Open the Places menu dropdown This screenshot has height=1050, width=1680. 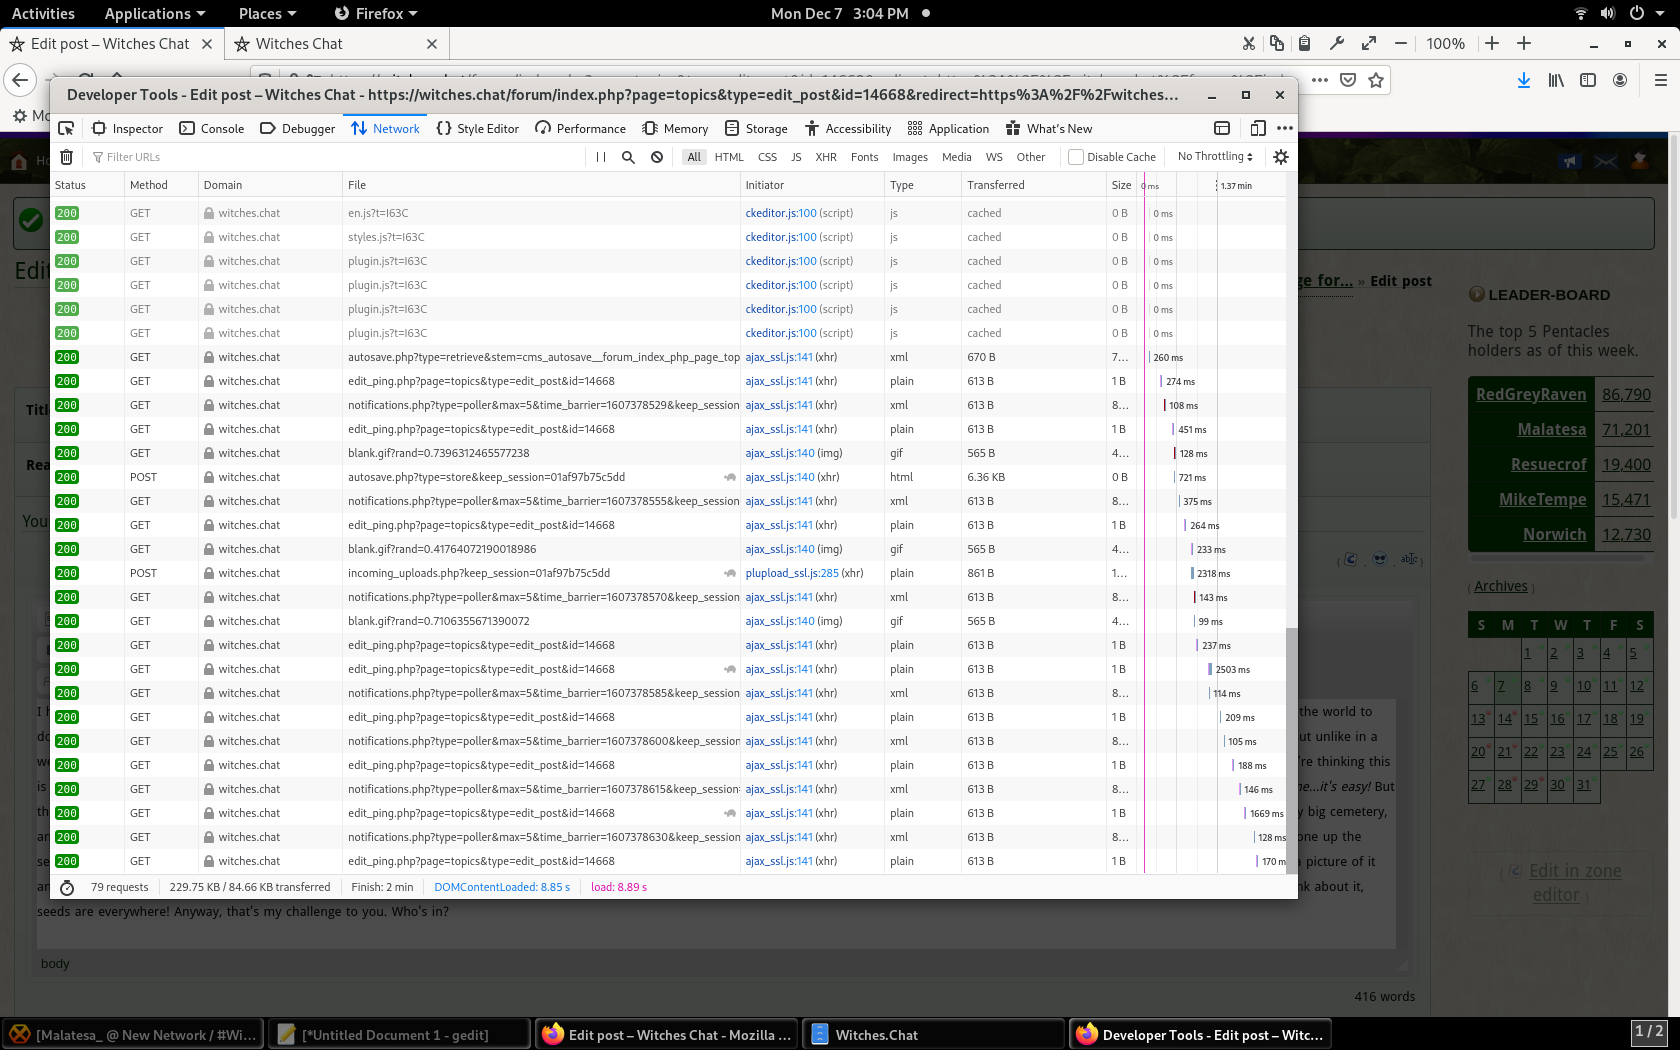coord(267,13)
